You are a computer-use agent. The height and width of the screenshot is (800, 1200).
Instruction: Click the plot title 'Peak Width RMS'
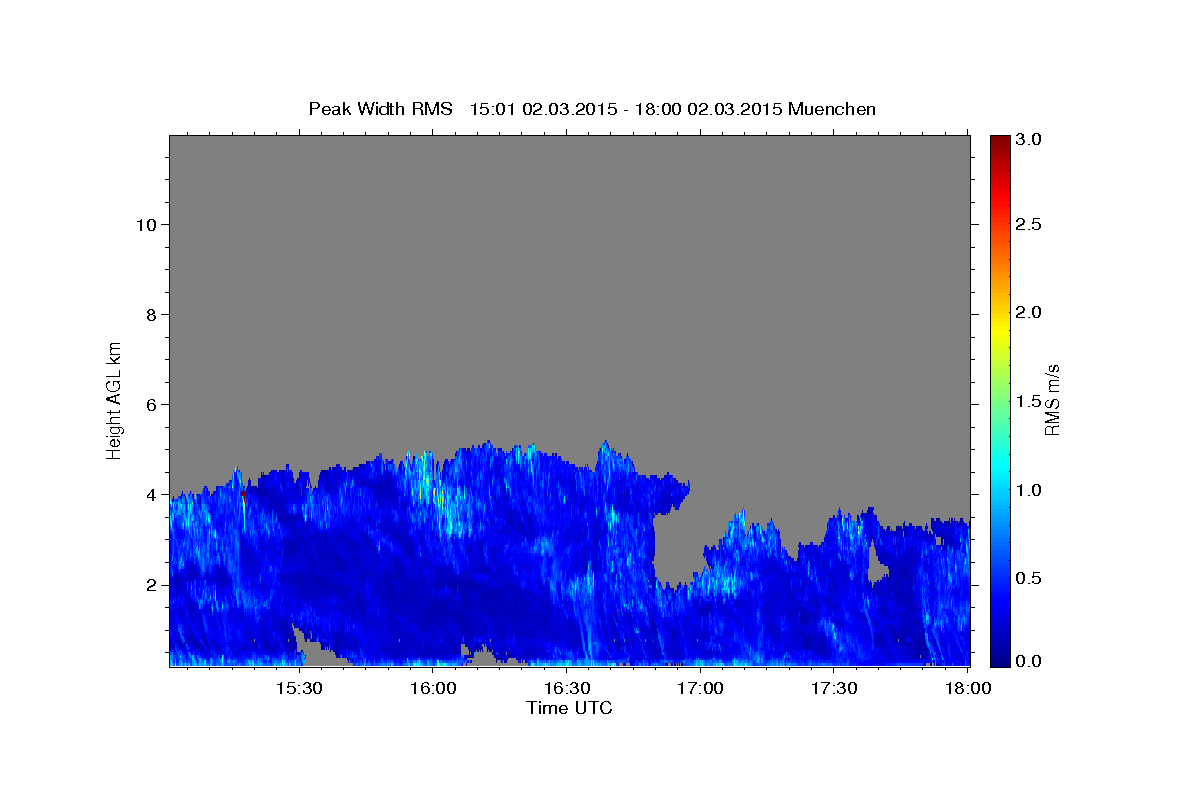[381, 109]
